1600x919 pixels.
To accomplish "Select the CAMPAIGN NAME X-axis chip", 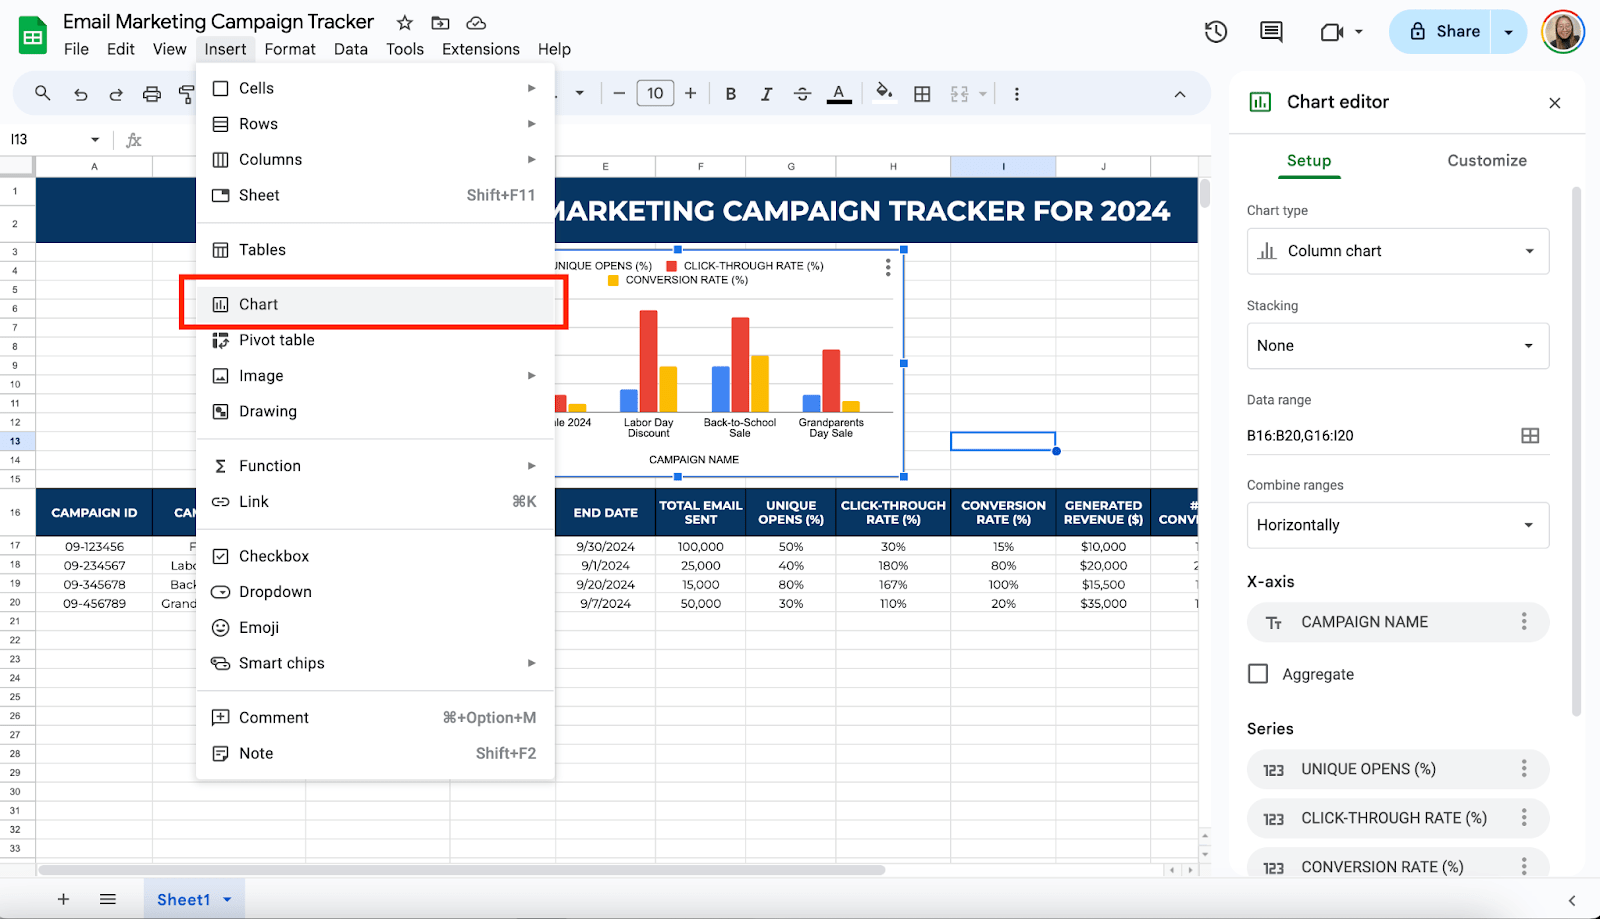I will pos(1398,622).
